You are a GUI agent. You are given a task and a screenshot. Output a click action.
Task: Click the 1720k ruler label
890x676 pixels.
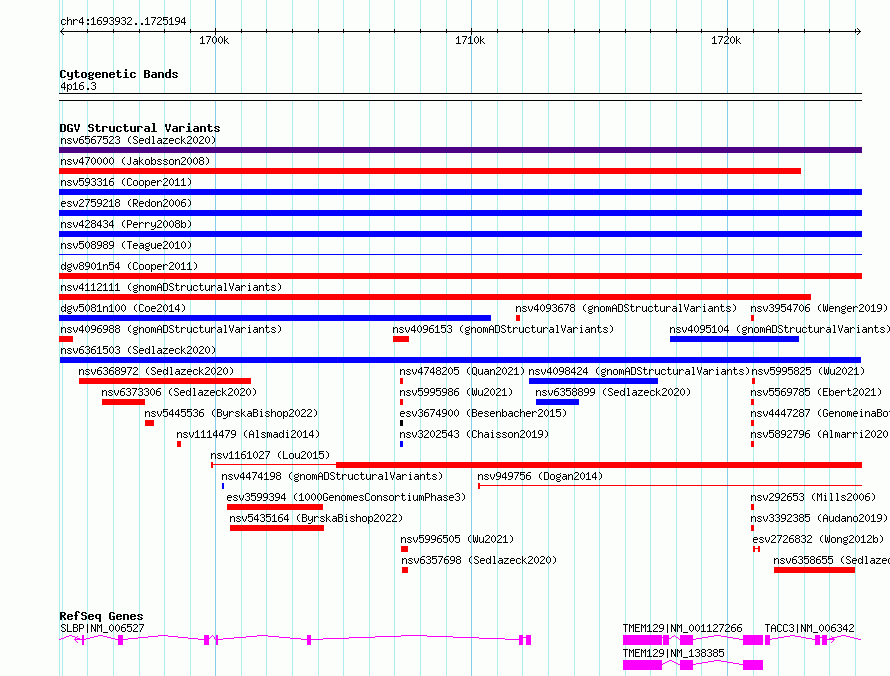point(726,40)
